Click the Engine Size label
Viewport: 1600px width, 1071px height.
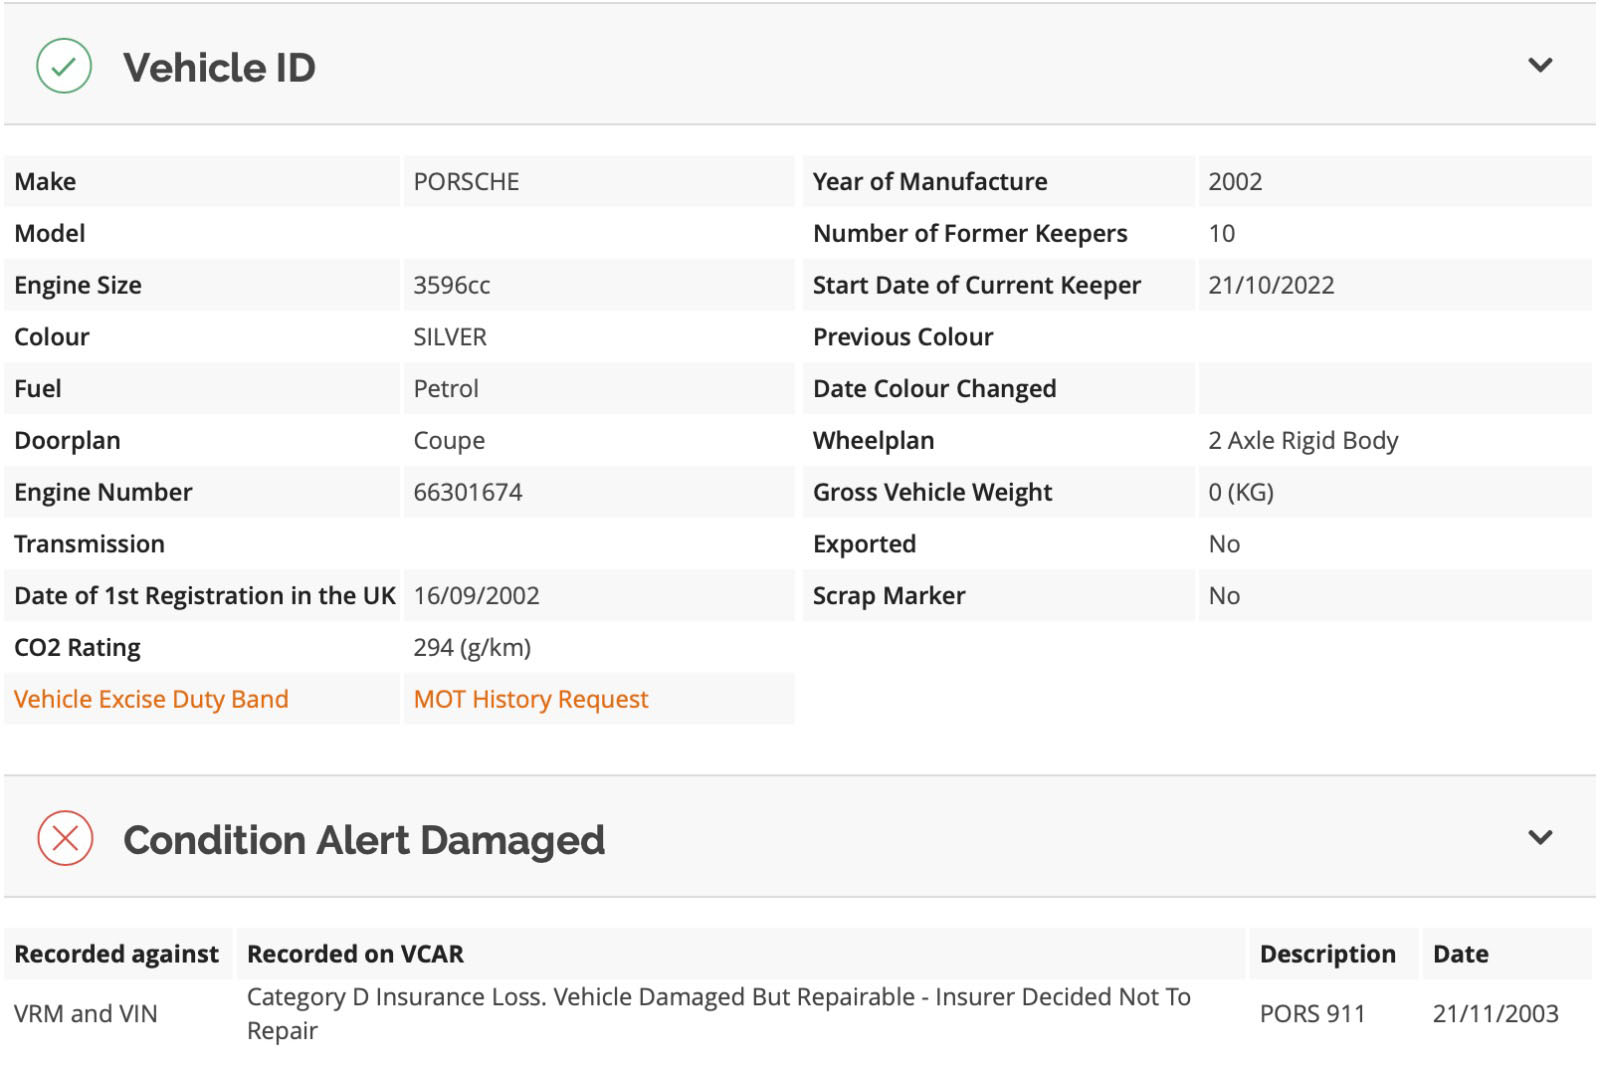(x=78, y=285)
